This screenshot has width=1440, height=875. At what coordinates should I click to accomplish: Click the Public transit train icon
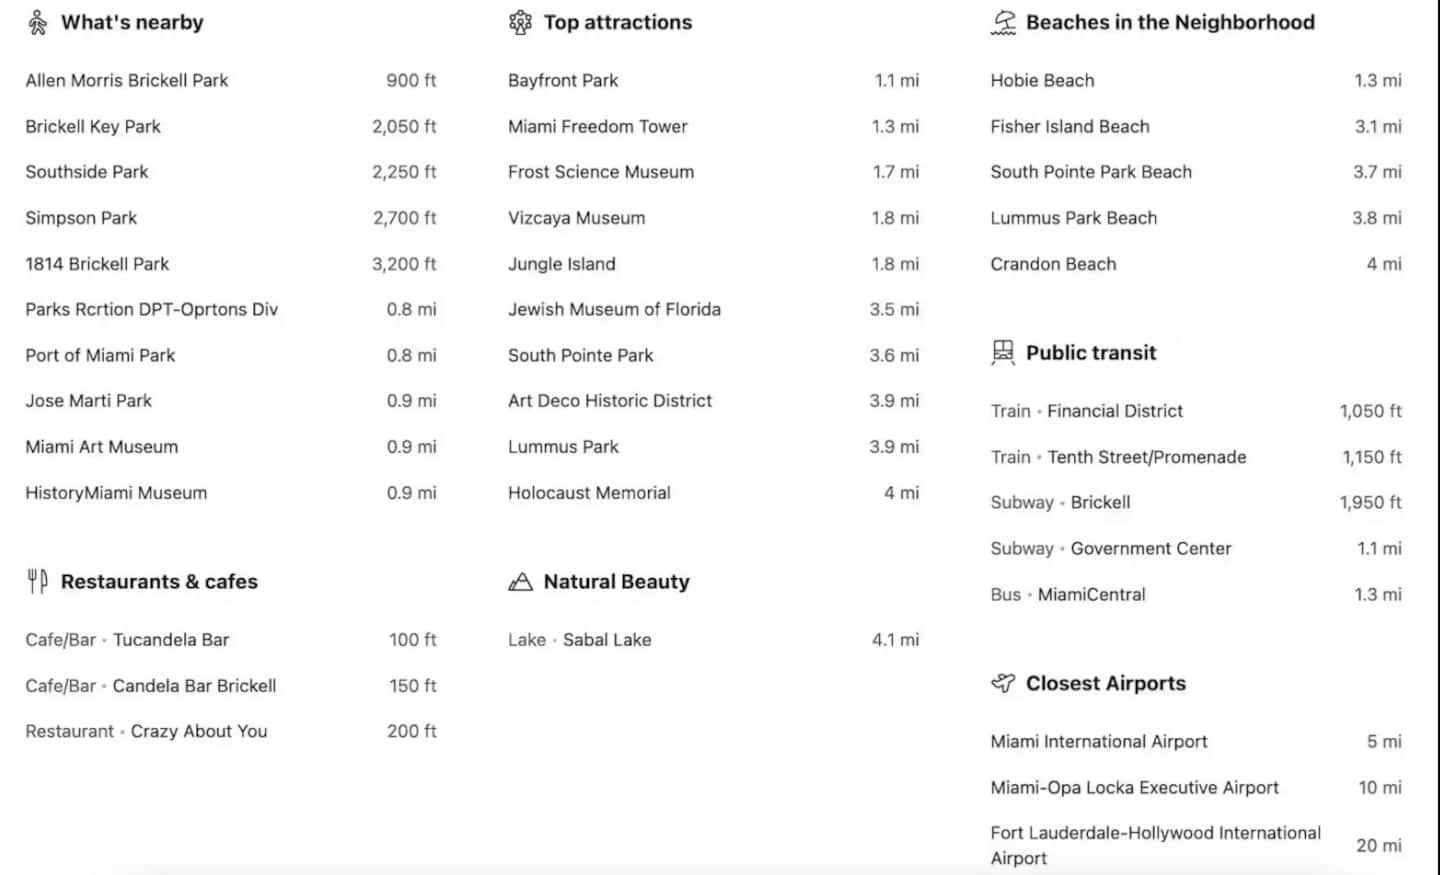tap(1002, 352)
